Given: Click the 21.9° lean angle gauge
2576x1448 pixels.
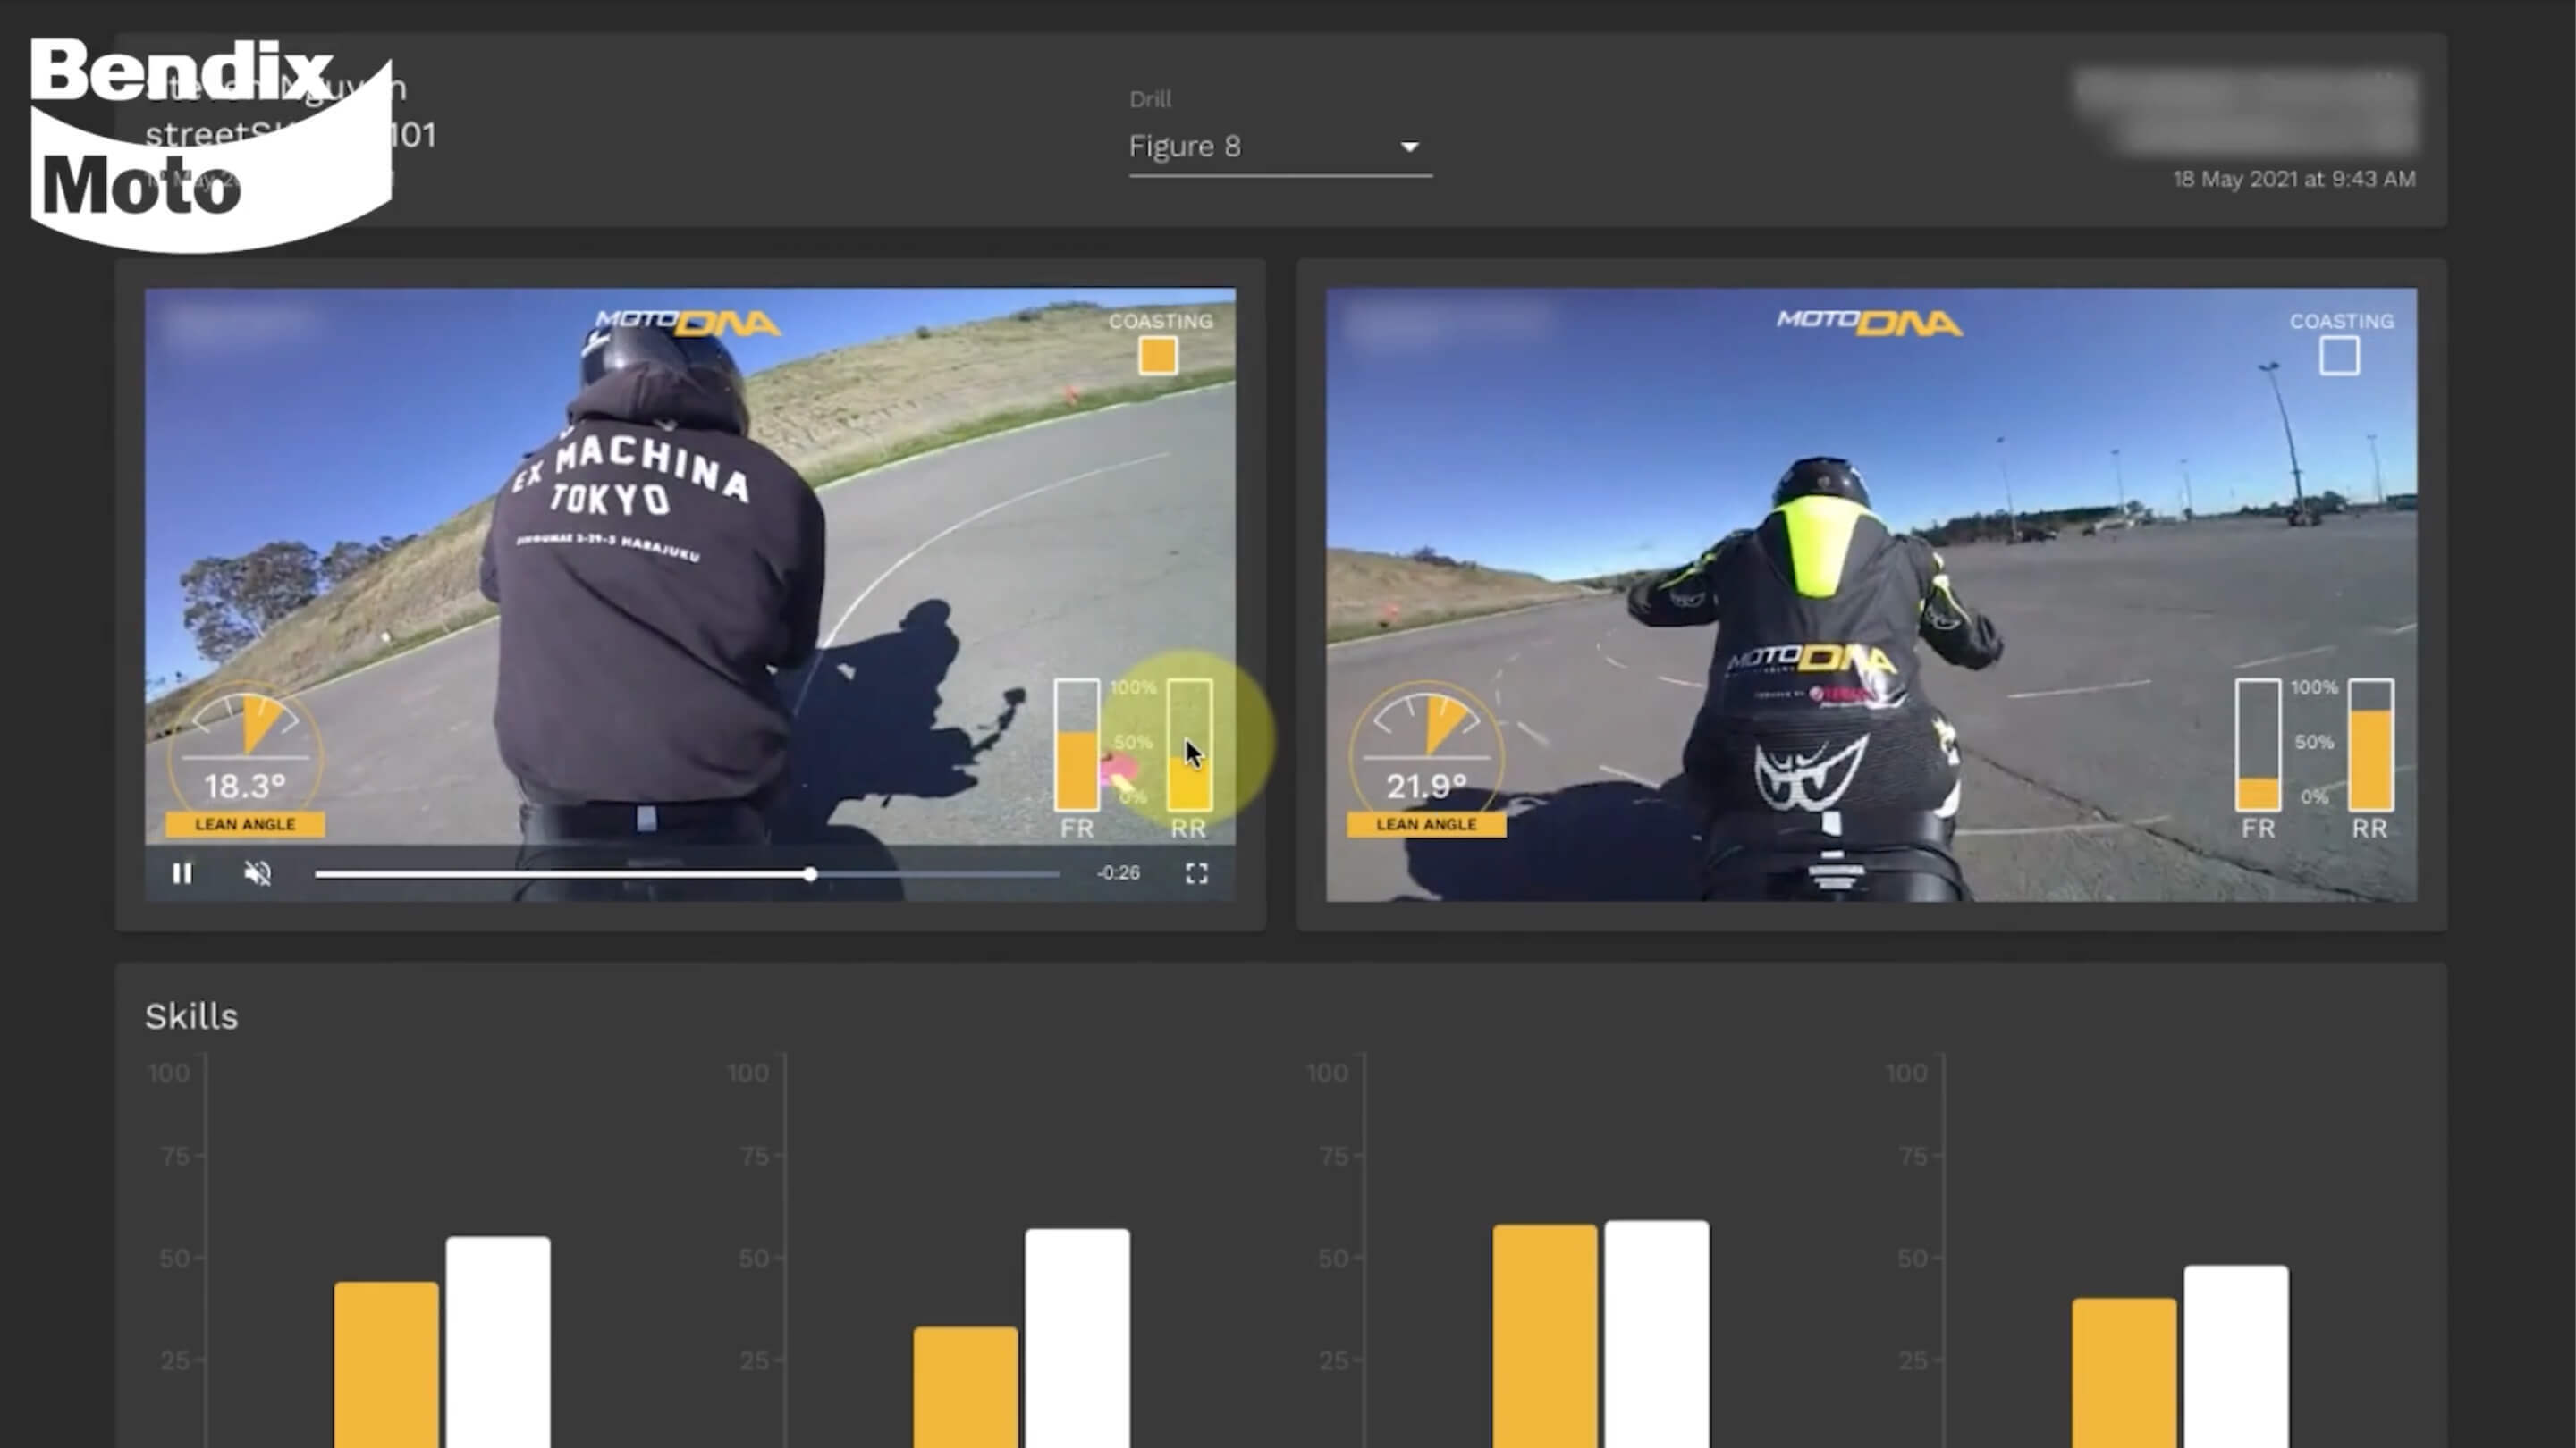Looking at the screenshot, I should 1426,760.
